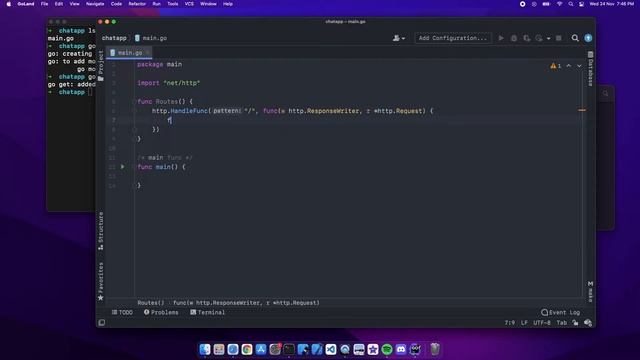Open Google Chrome from the Dock
Screen dimensions: 640x360
[247, 349]
